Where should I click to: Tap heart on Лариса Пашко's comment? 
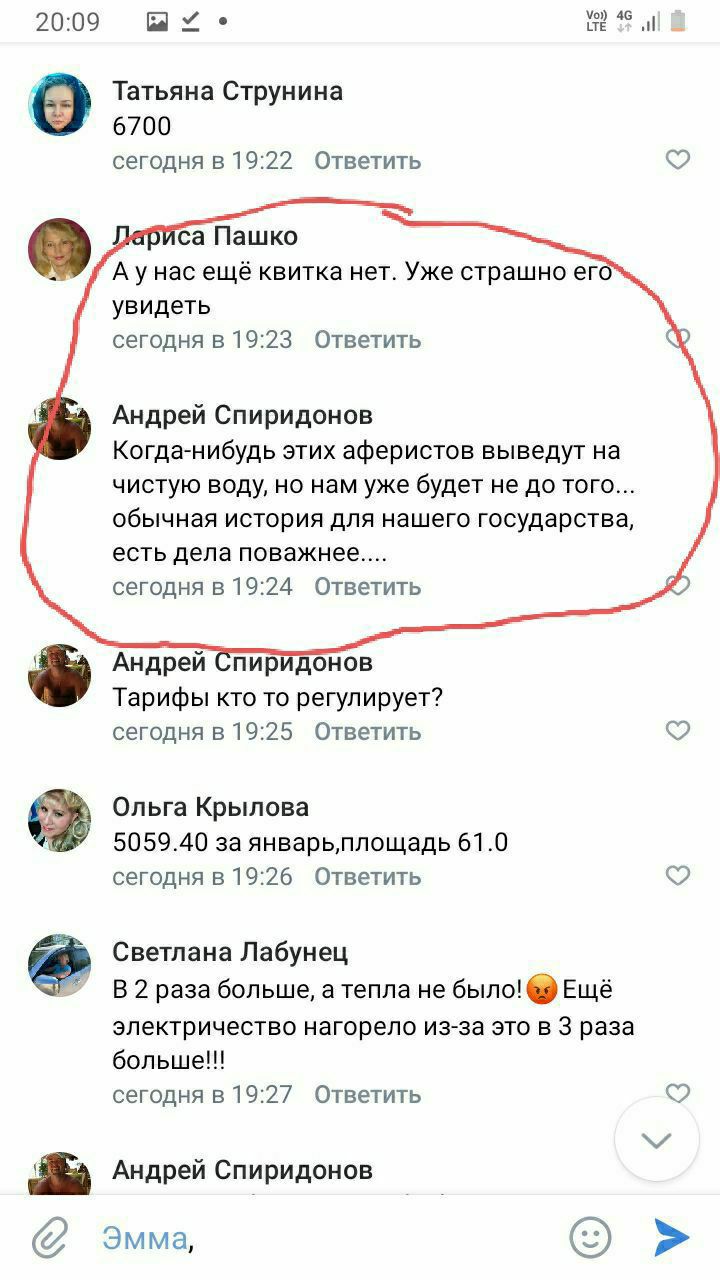(x=678, y=338)
